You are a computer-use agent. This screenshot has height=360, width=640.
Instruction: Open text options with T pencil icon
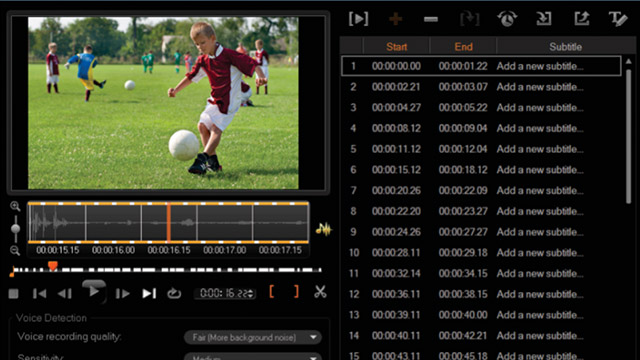[618, 19]
